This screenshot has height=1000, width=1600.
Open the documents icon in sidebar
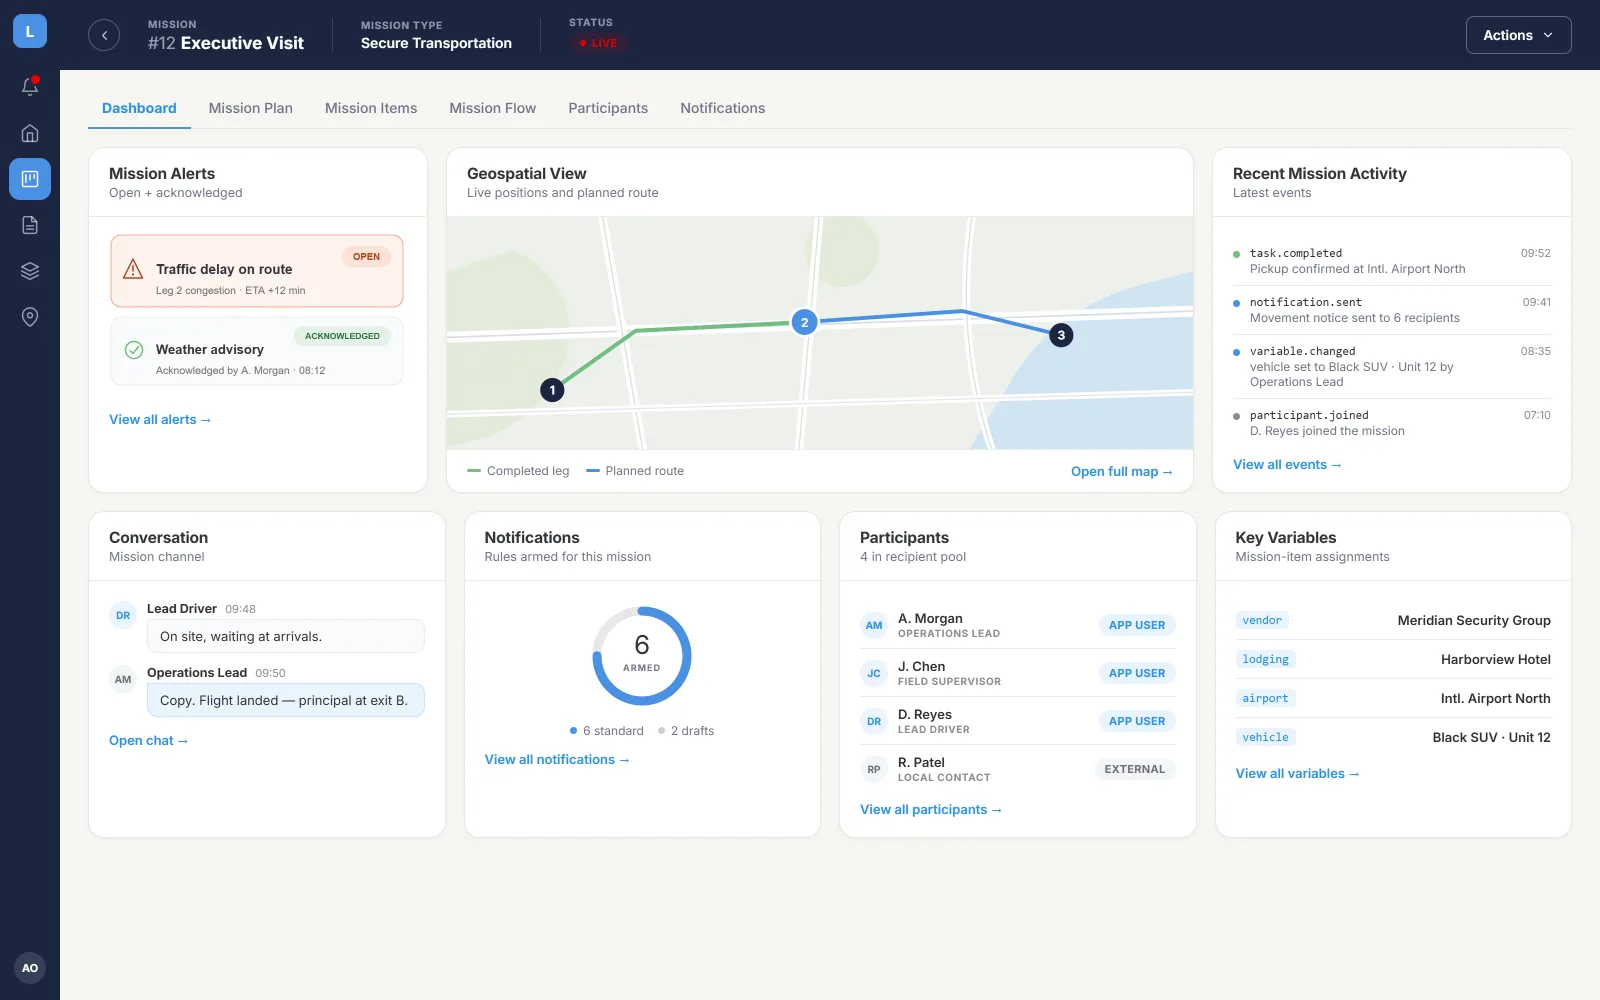(30, 225)
